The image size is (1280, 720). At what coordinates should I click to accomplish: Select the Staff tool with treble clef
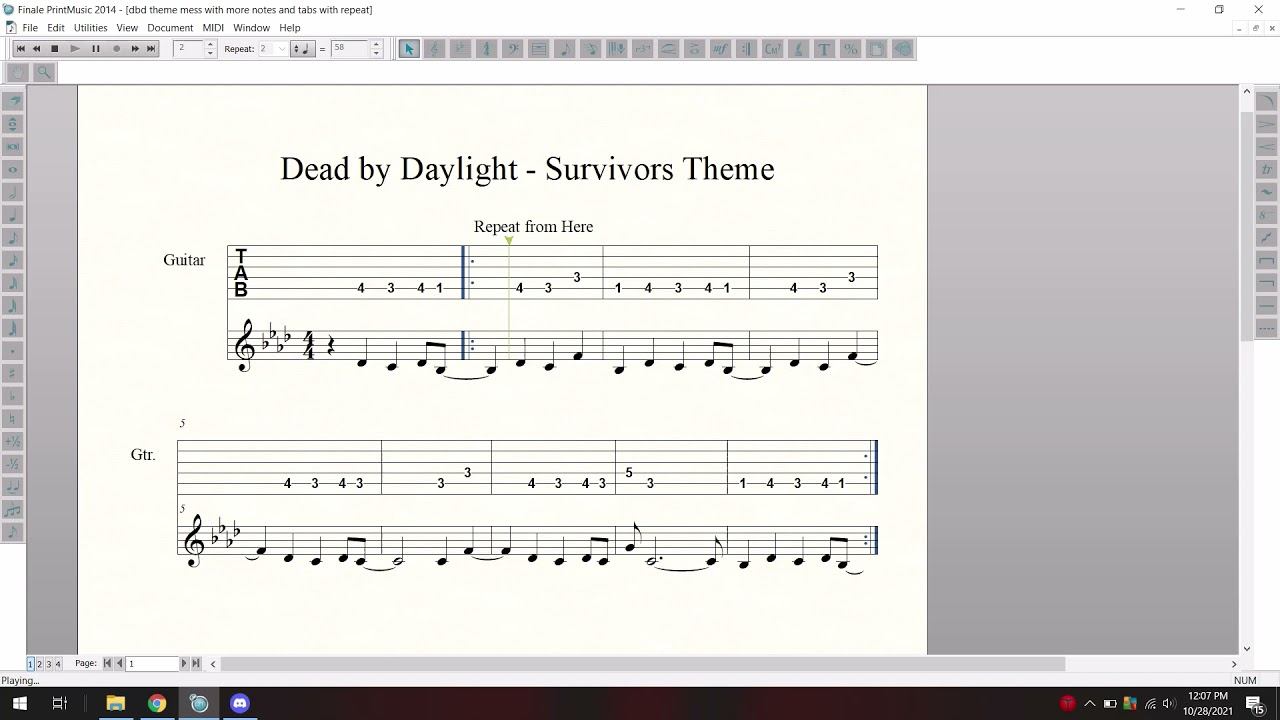point(435,49)
